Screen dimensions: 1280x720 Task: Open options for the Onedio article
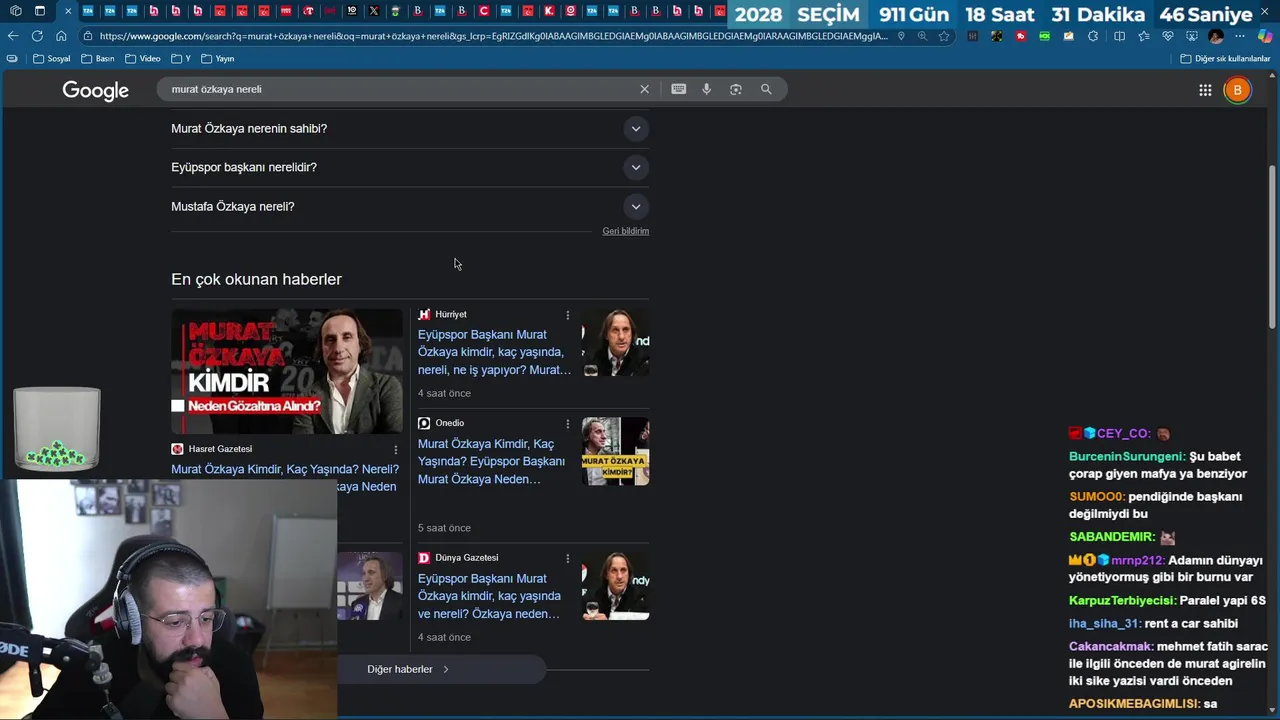click(x=568, y=424)
